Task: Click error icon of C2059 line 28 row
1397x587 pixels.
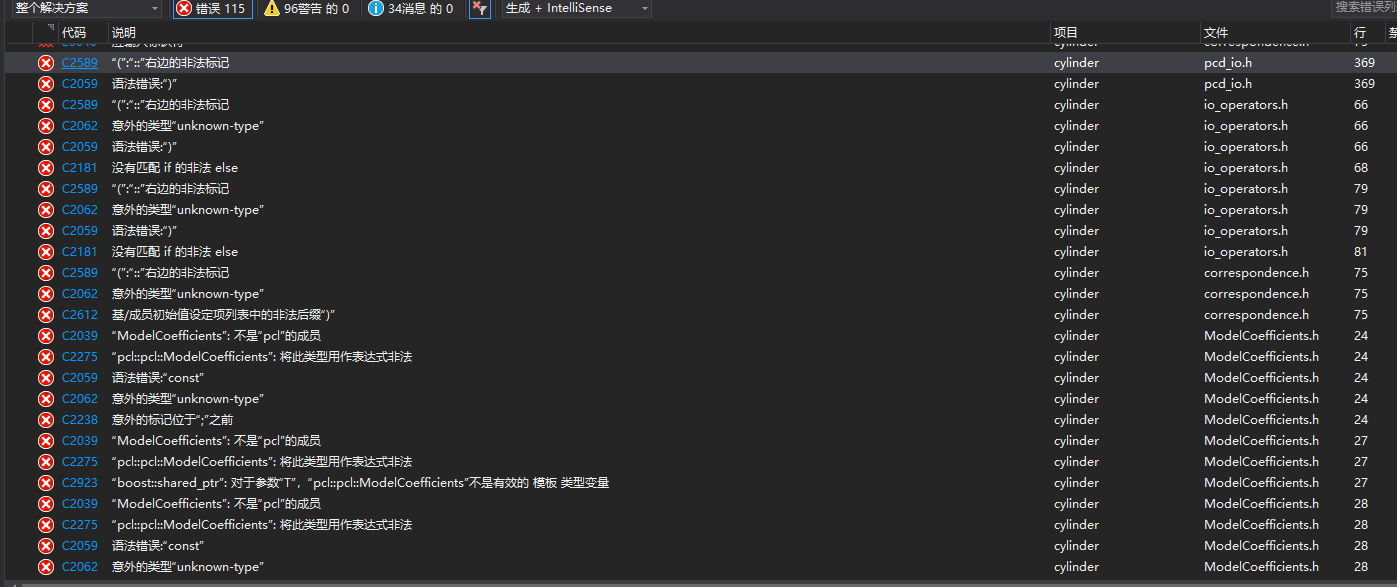Action: click(46, 546)
